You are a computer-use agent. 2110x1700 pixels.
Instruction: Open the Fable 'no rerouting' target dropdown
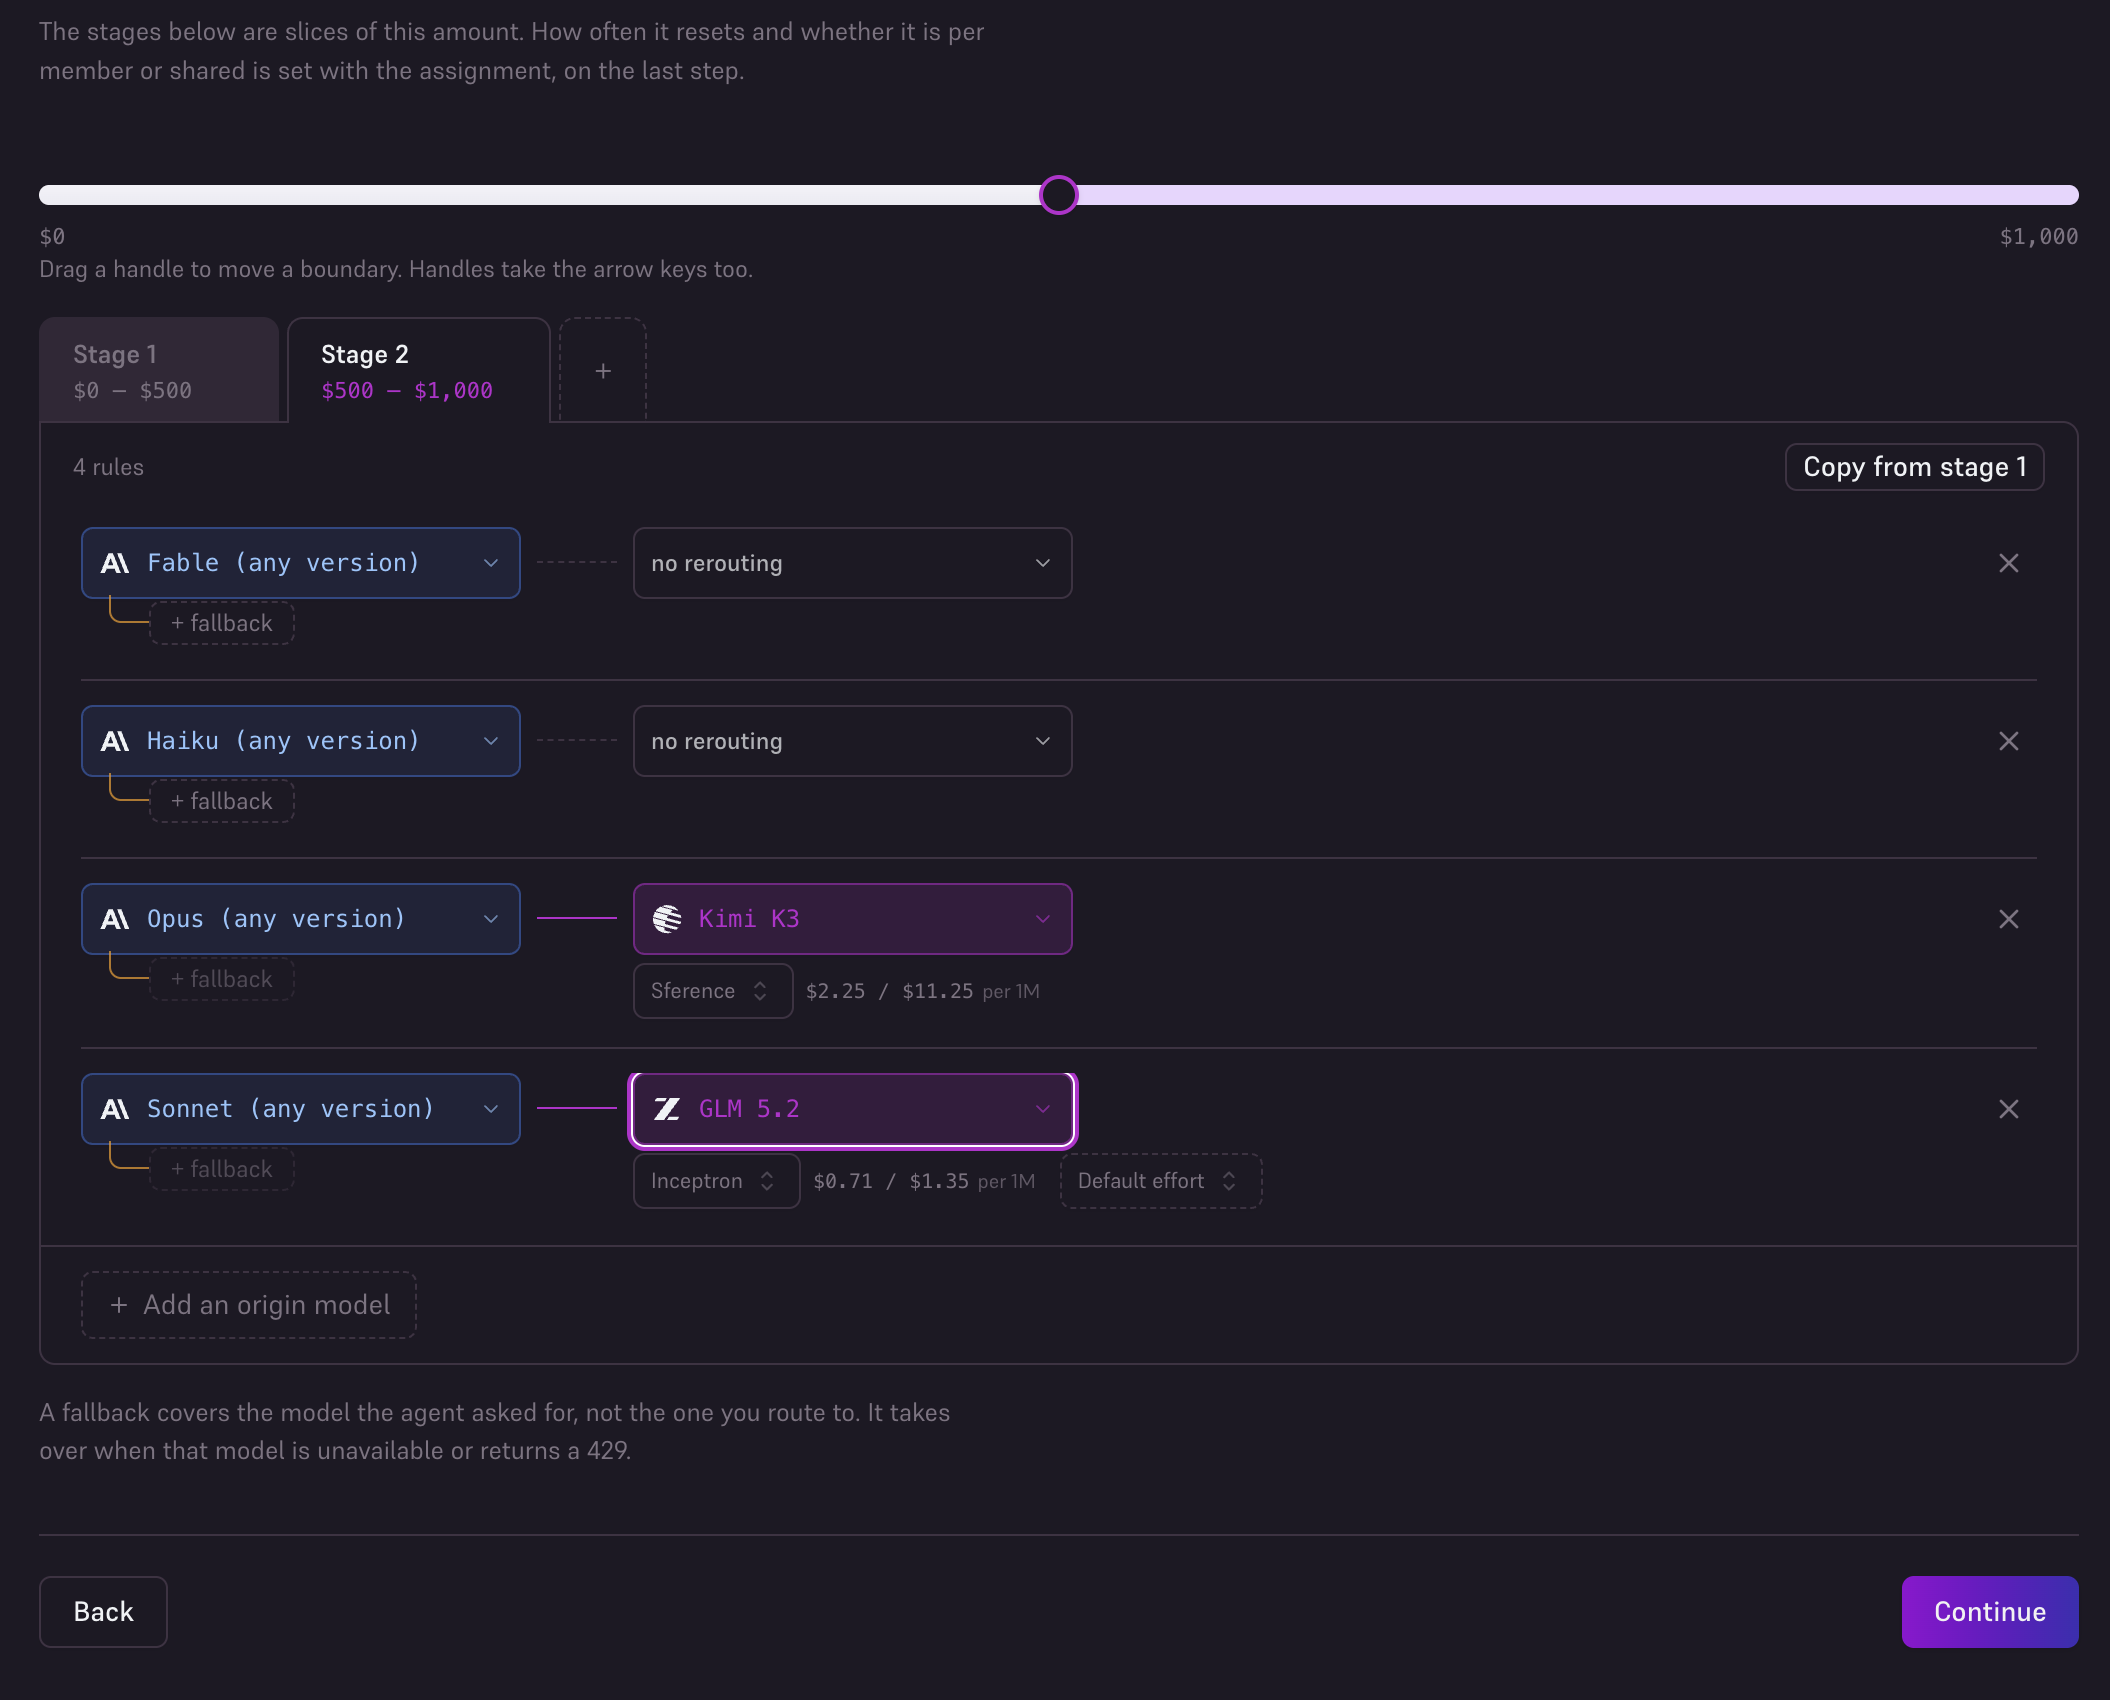tap(853, 563)
